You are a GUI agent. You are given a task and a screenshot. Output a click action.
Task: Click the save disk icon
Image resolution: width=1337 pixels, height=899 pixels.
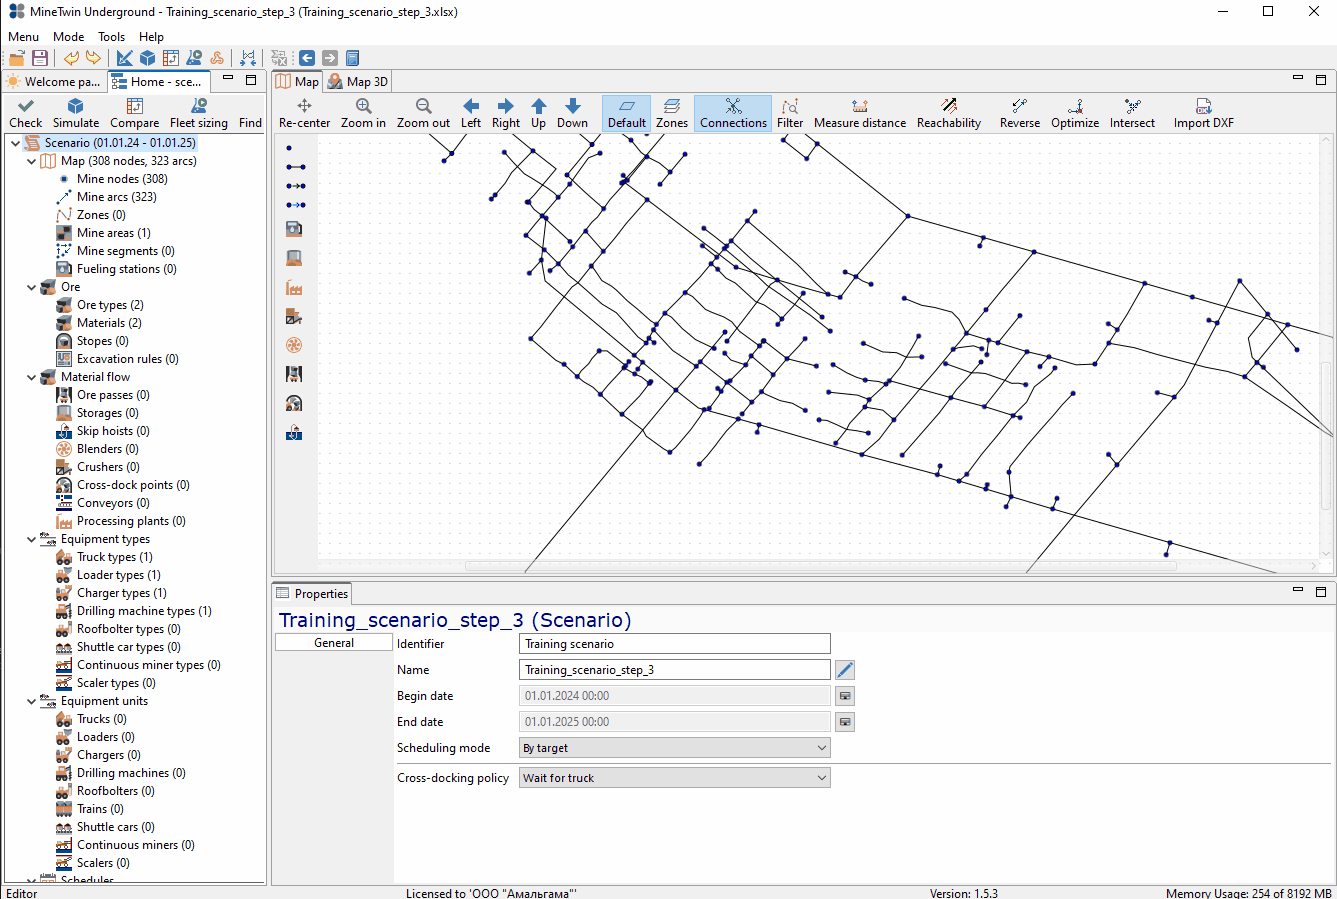[x=40, y=58]
